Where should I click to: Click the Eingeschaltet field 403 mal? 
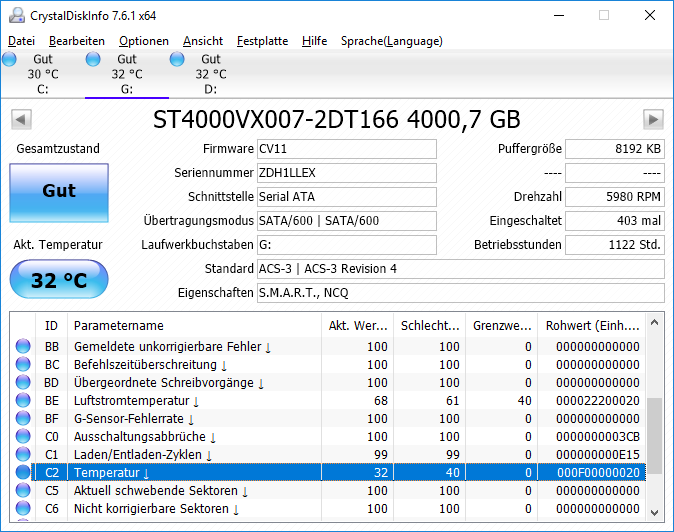(x=615, y=221)
